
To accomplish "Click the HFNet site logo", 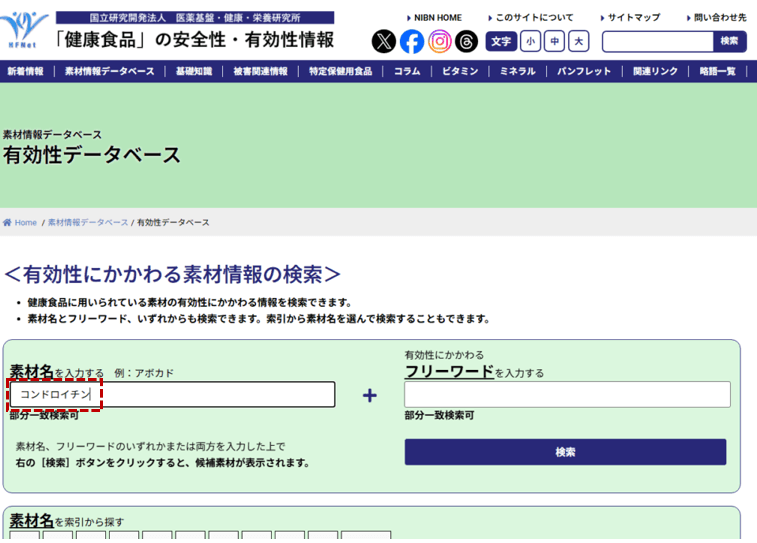I will 24,28.
